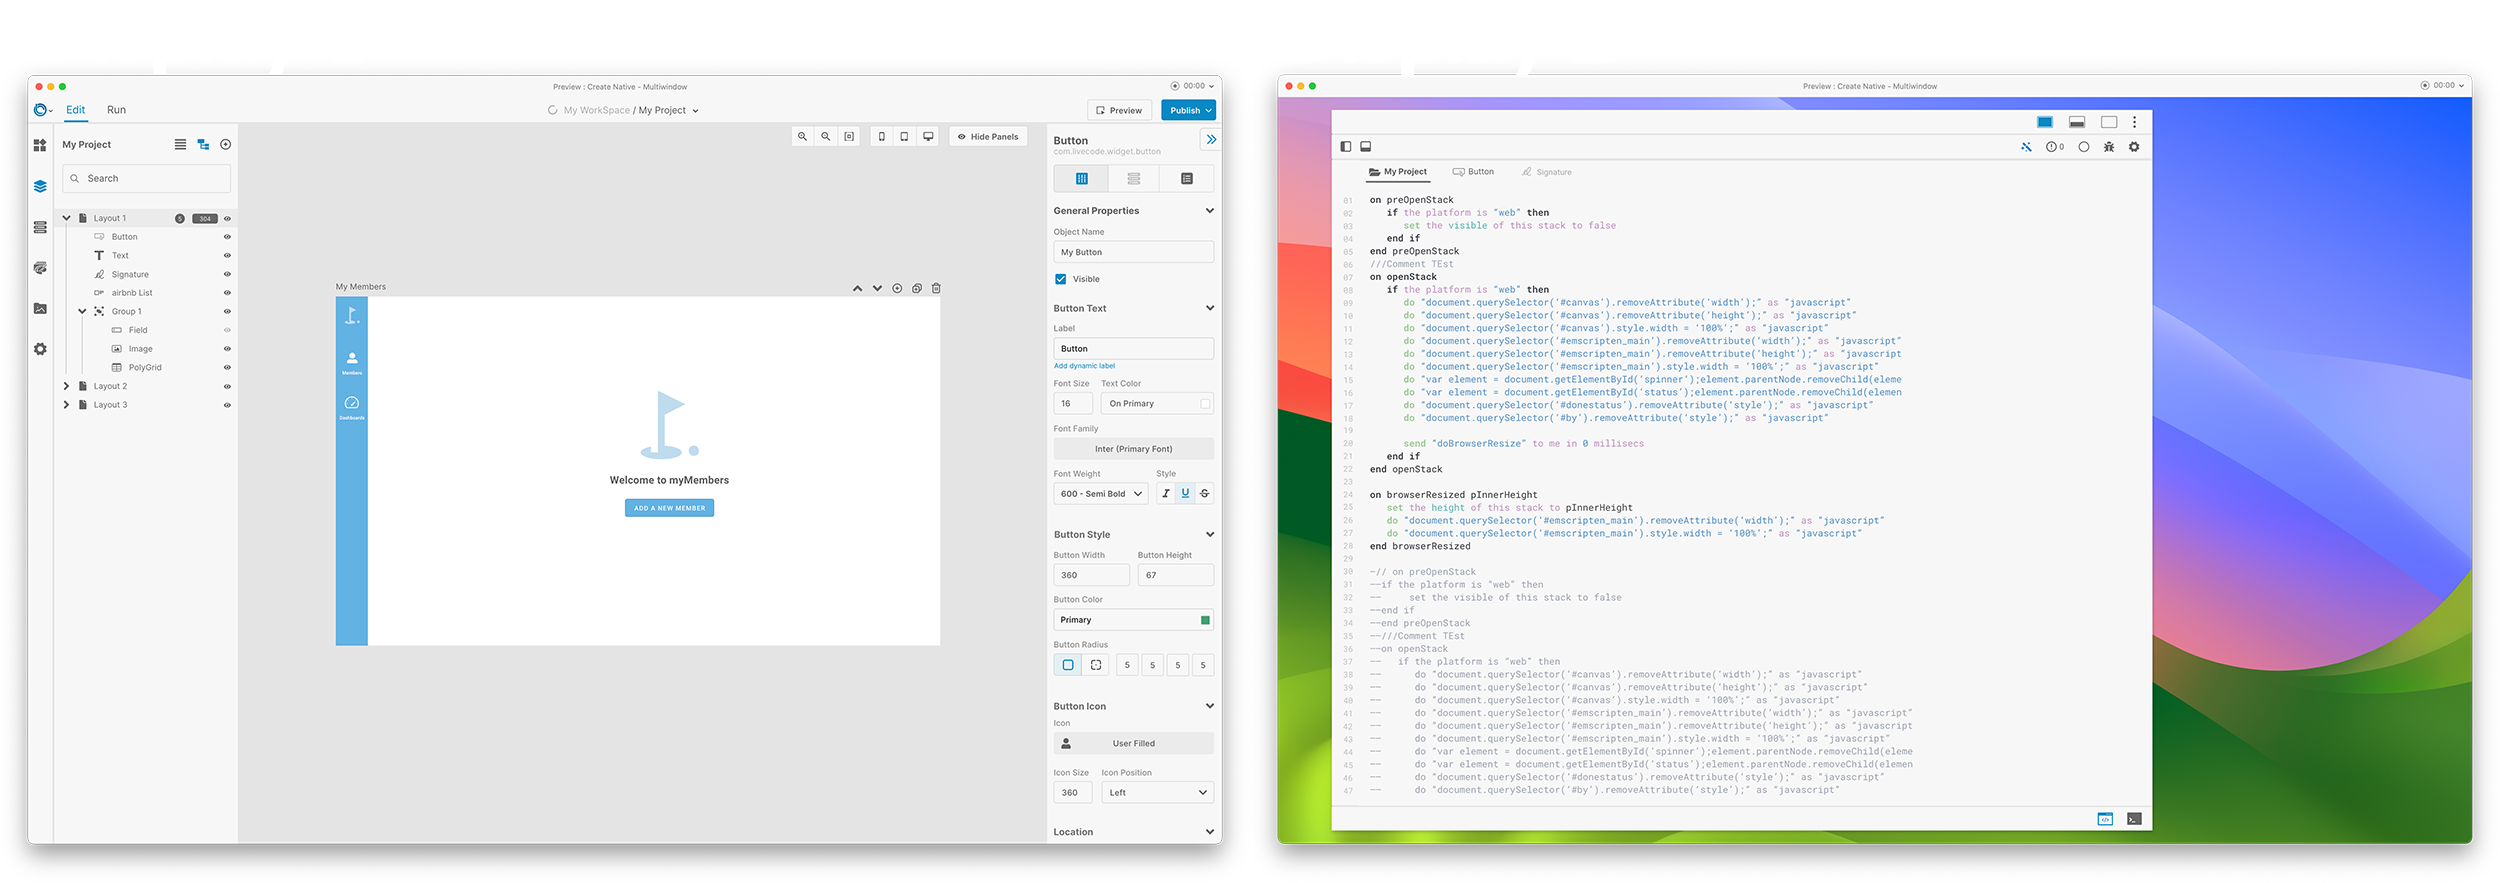
Task: Collapse the properties panel with arrows icon
Action: point(1210,140)
